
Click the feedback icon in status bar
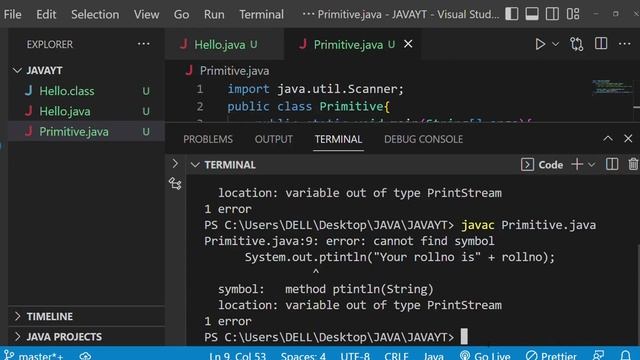click(598, 356)
